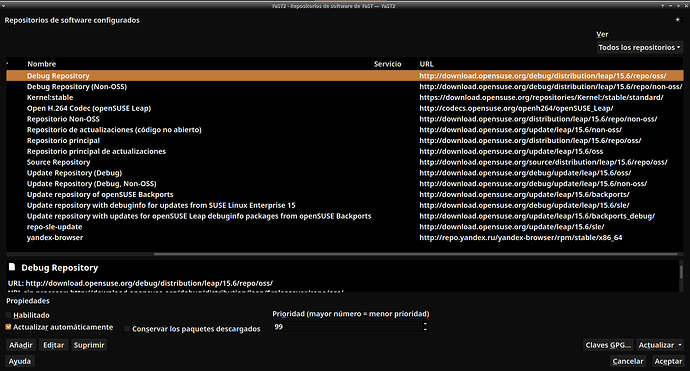Sort by the URL column header
690x371 pixels.
[x=551, y=64]
